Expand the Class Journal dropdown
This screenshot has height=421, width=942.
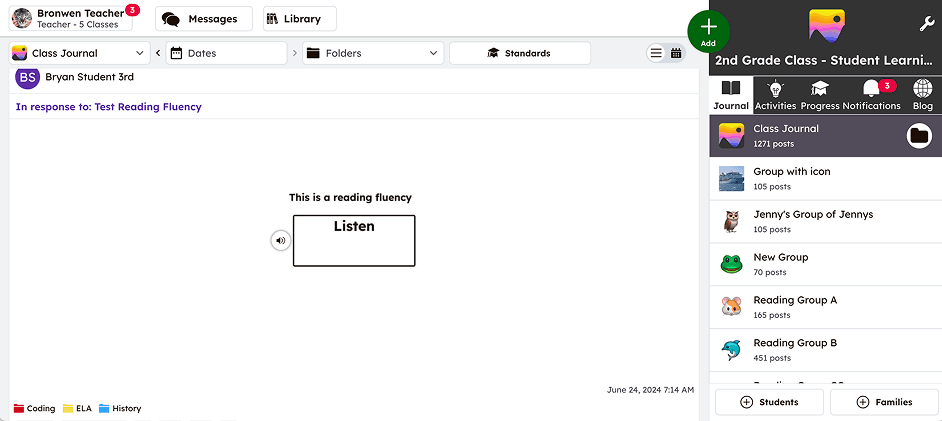tap(78, 53)
